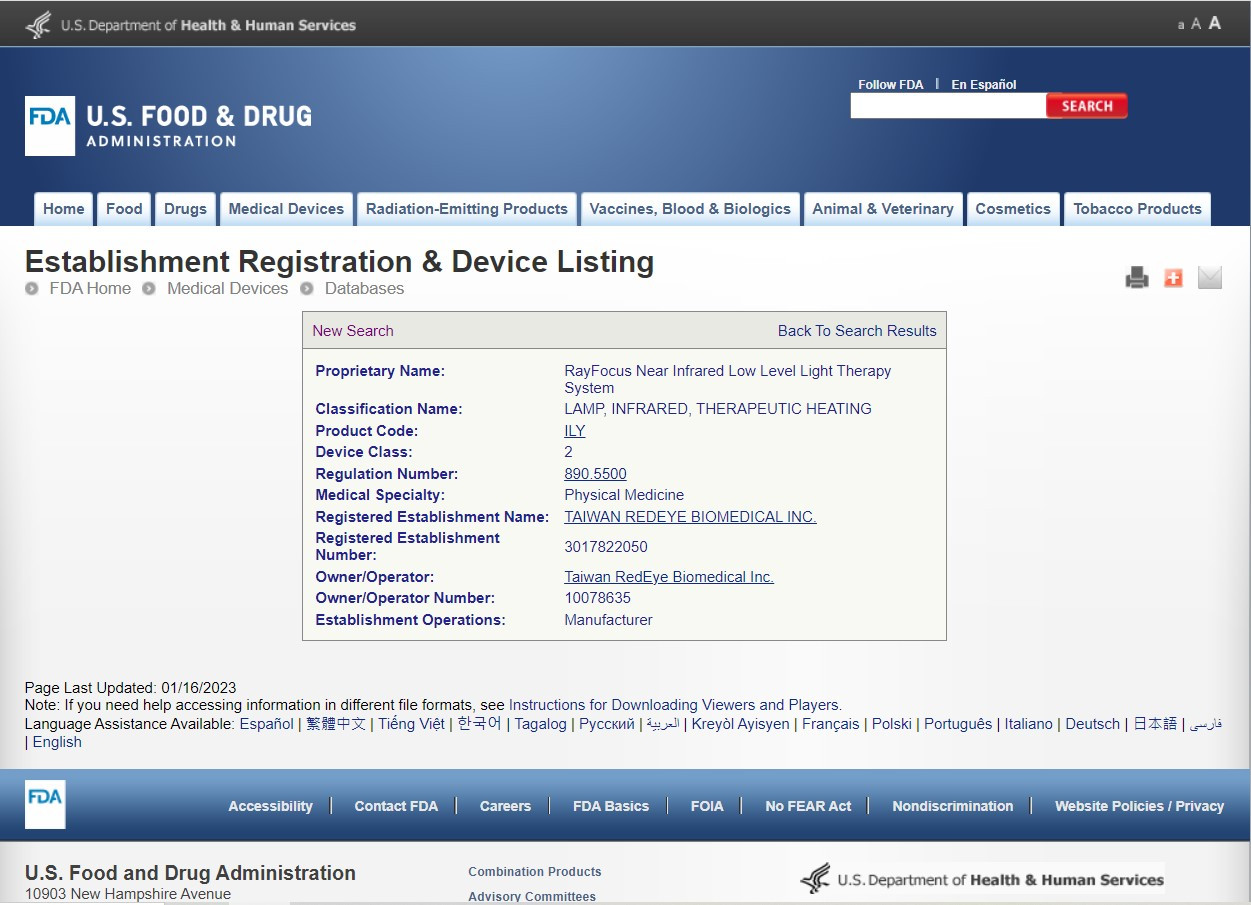Click the red SEARCH button
The width and height of the screenshot is (1251, 905).
(x=1087, y=106)
